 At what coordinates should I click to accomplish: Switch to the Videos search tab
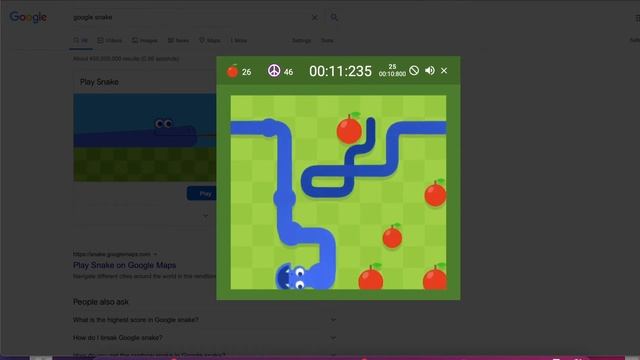pyautogui.click(x=110, y=40)
